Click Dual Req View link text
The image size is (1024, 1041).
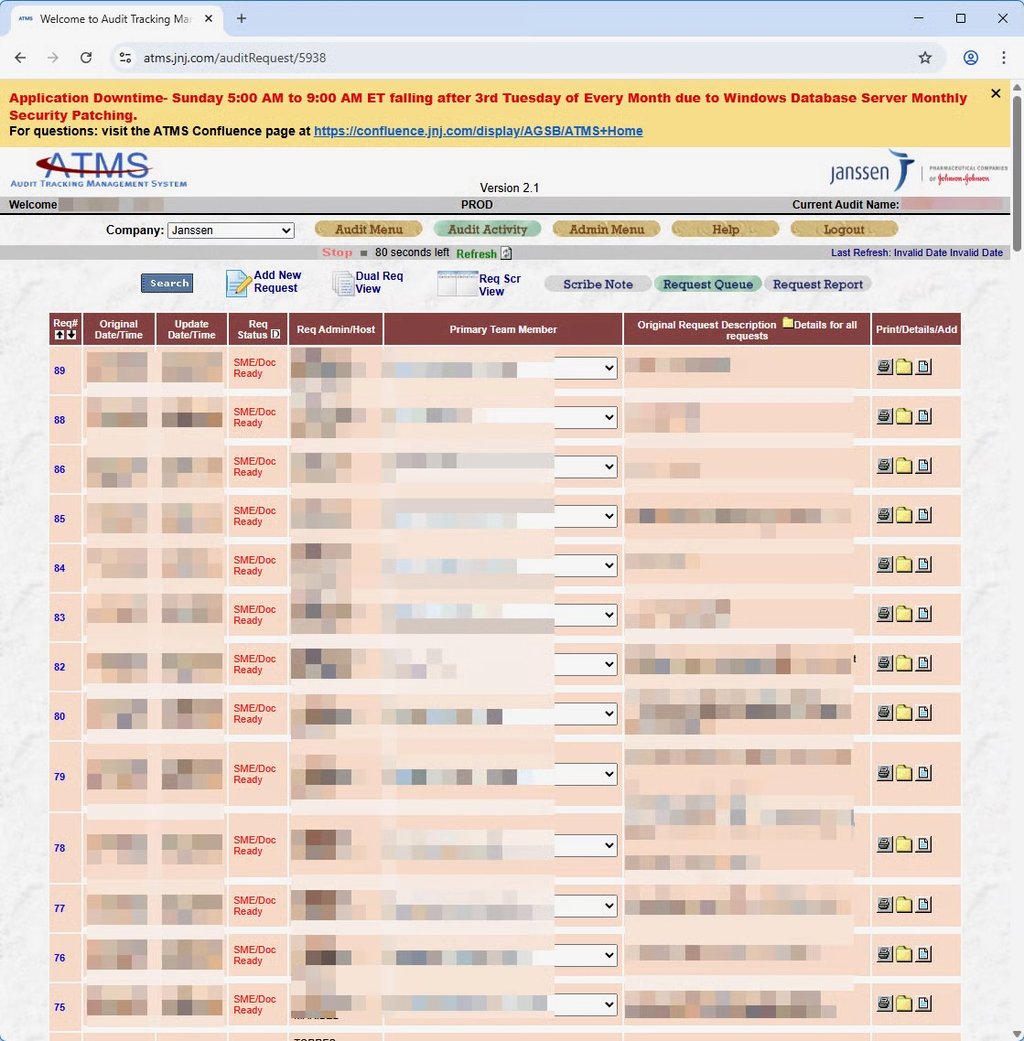point(379,282)
